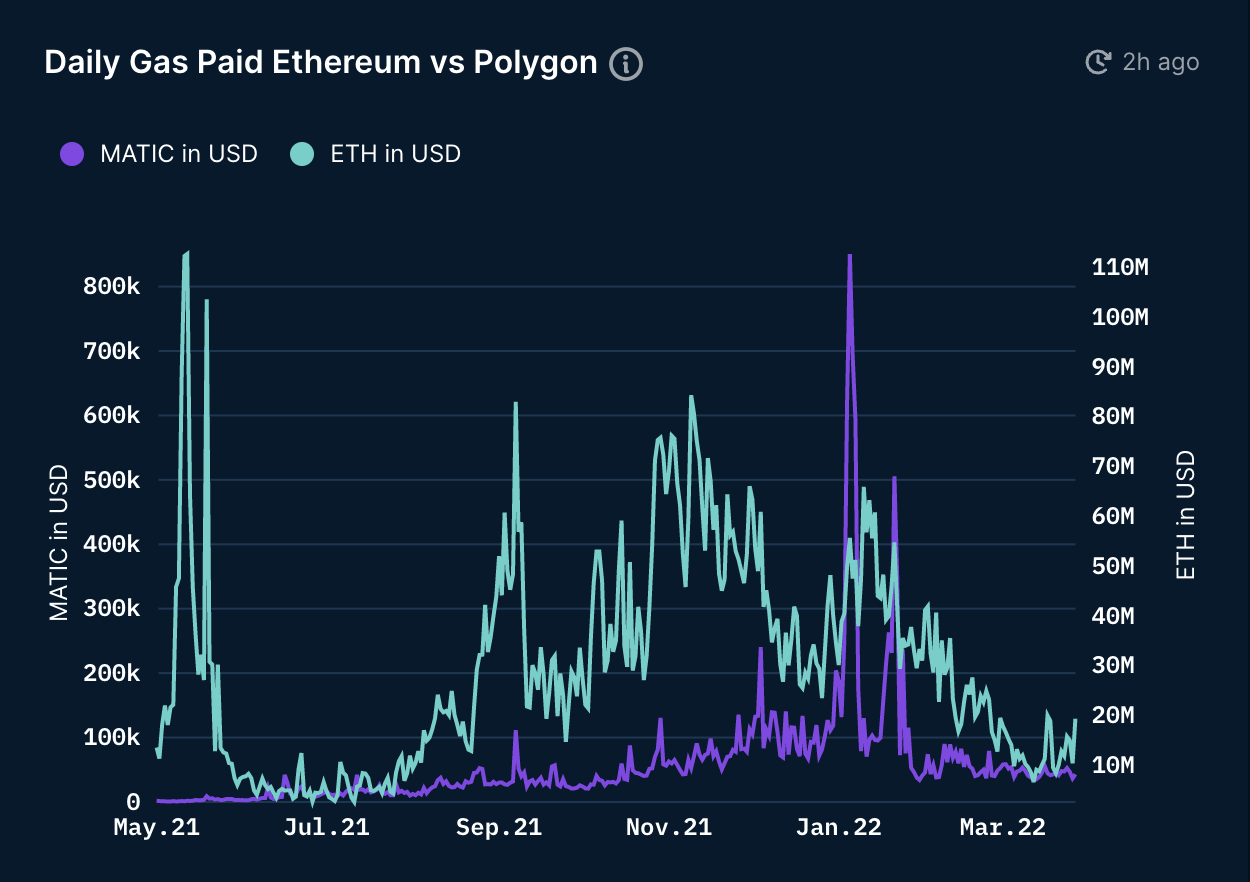
Task: Click the 400k left axis value
Action: click(110, 544)
